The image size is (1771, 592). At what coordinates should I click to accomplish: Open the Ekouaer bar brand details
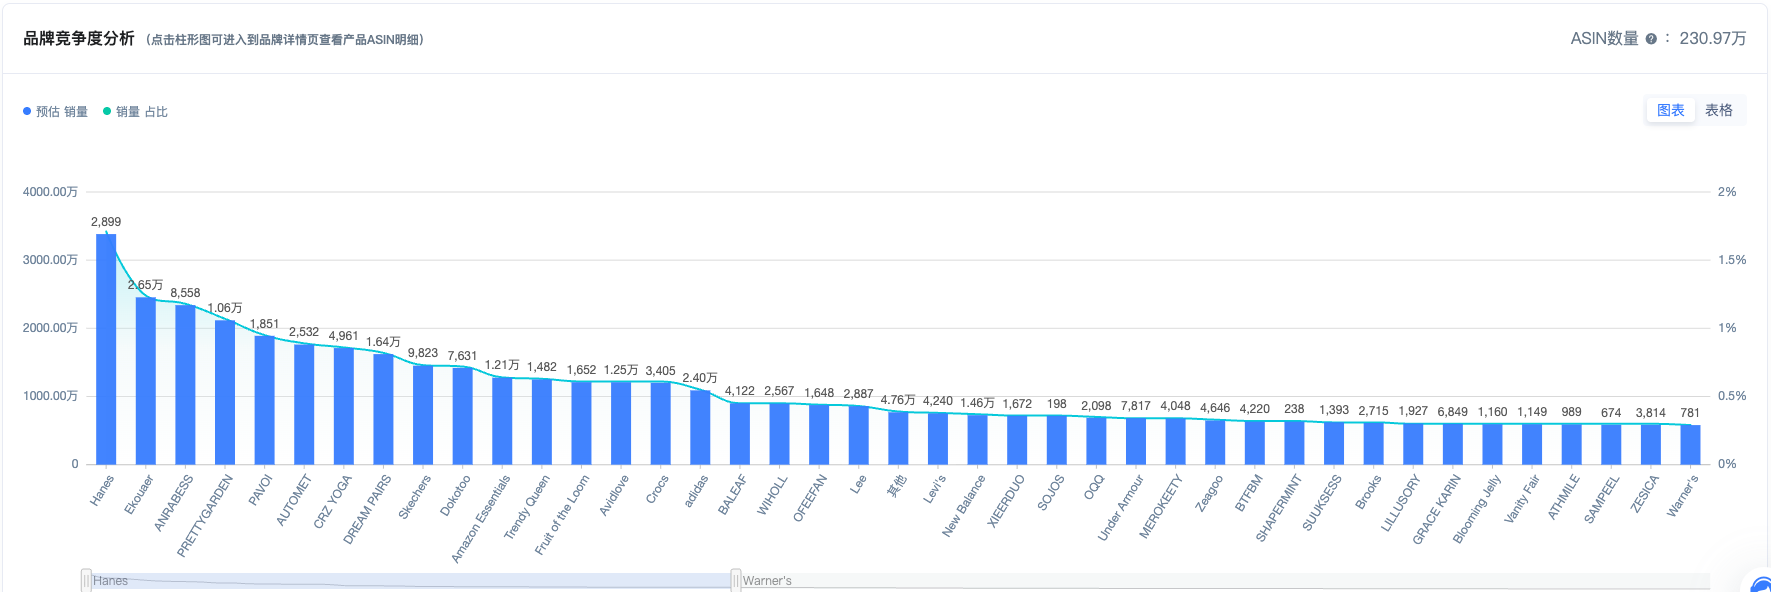146,381
